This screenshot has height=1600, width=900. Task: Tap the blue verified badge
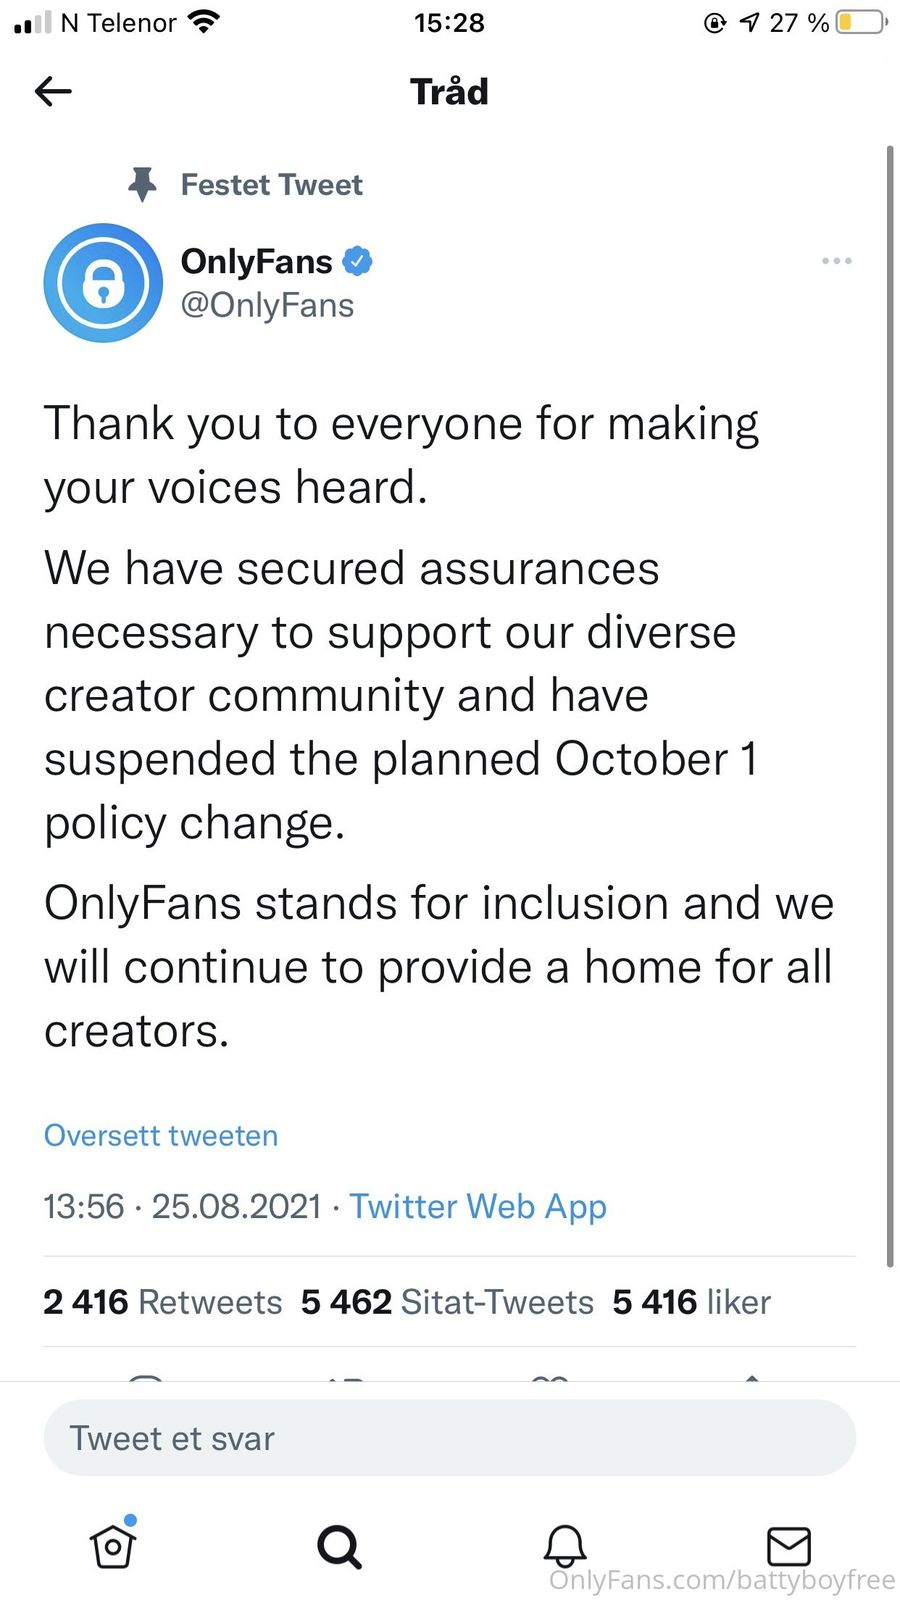pos(357,261)
